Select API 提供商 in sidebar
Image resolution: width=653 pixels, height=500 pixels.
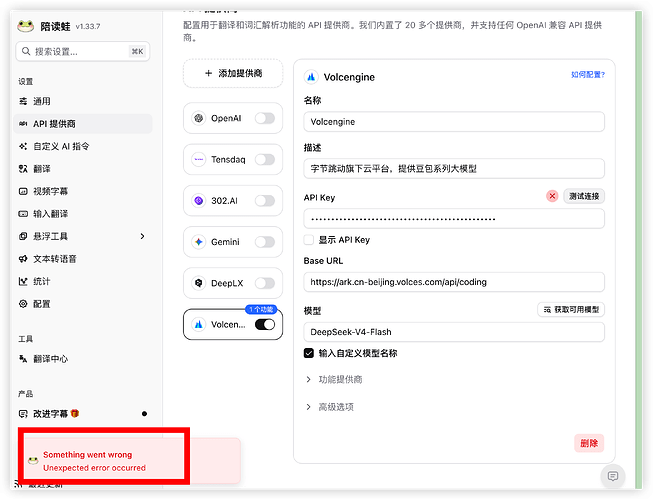tap(83, 124)
